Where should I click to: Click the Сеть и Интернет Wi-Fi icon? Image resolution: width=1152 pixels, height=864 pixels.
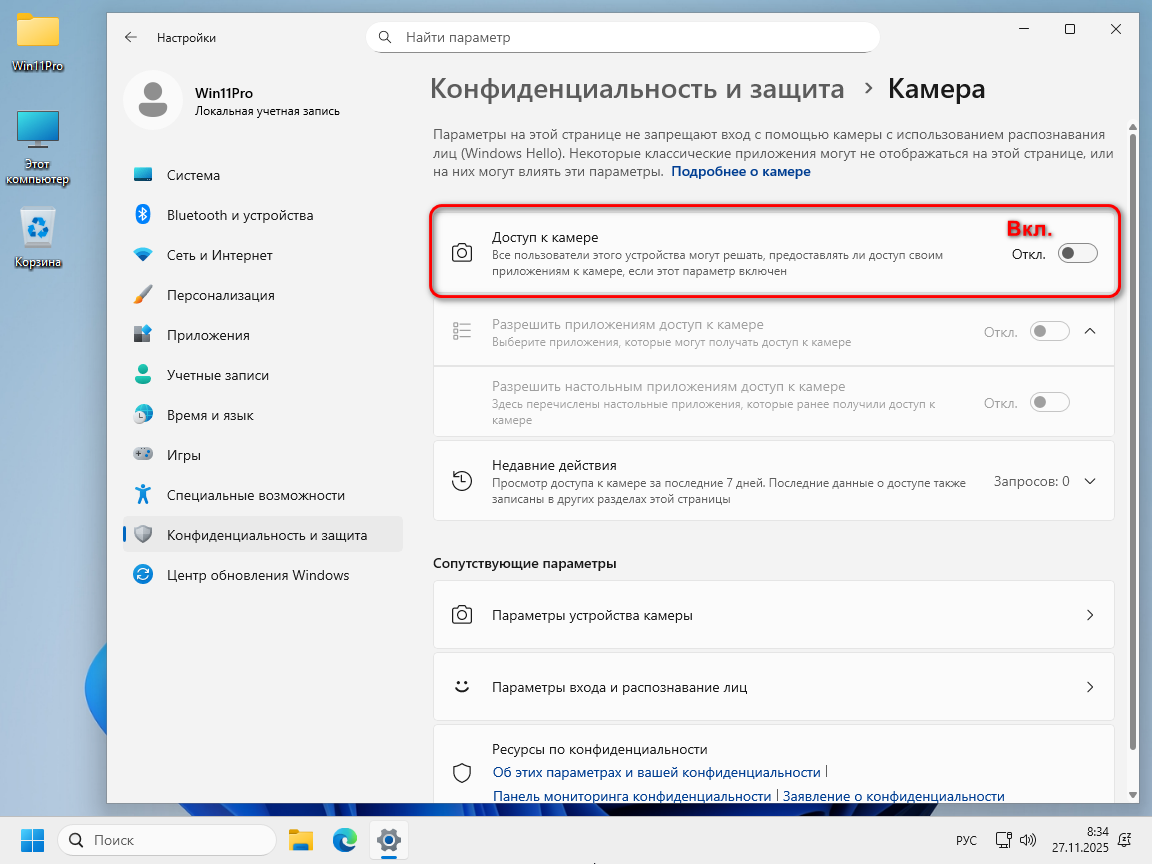point(143,255)
